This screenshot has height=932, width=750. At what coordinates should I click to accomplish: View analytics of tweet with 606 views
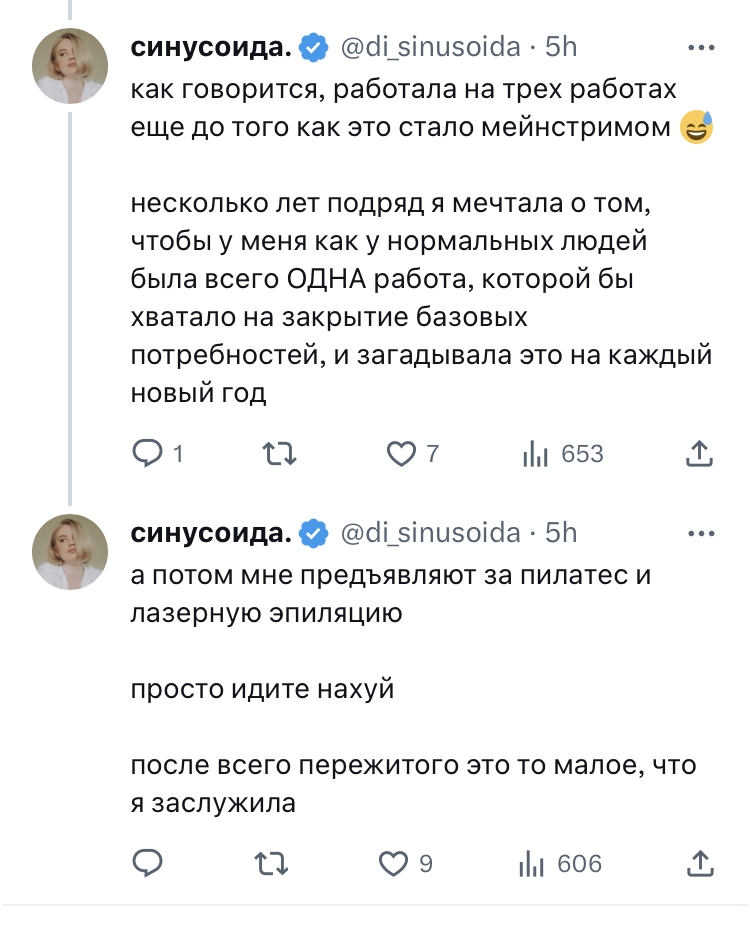pyautogui.click(x=532, y=862)
